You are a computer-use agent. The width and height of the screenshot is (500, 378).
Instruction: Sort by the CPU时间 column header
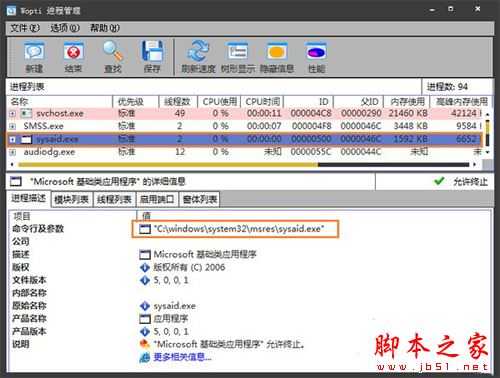pyautogui.click(x=262, y=102)
